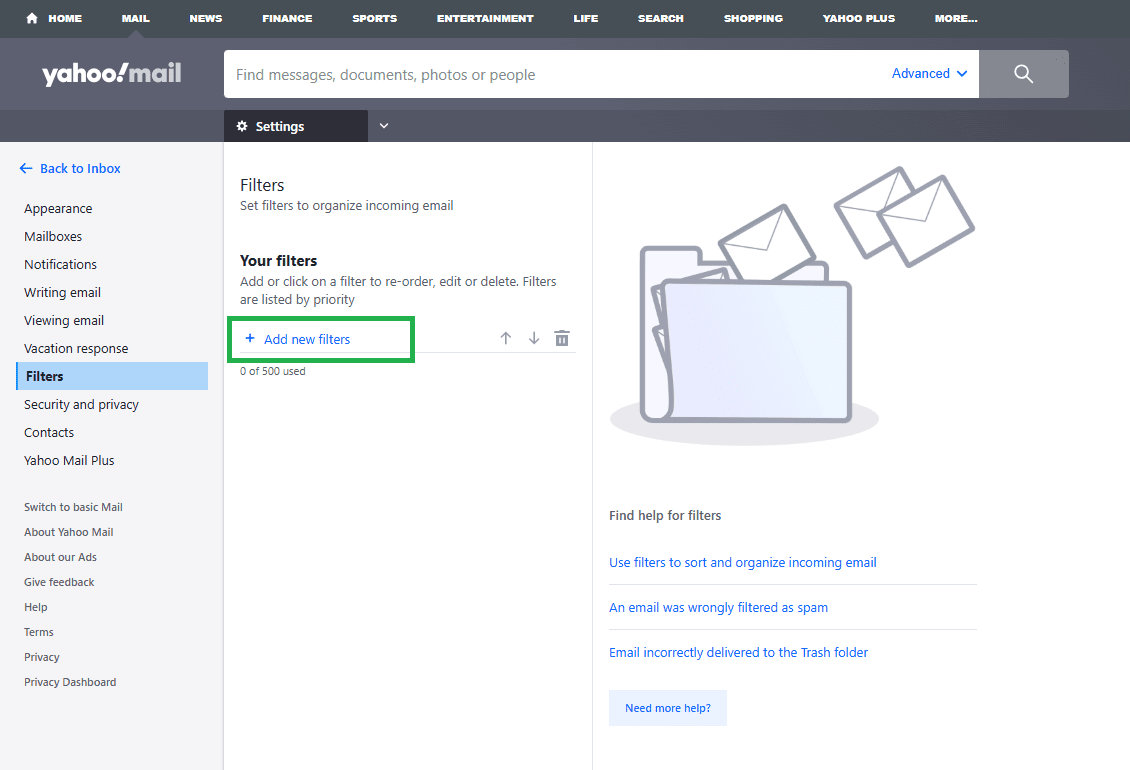
Task: Open the Terms link
Action: (x=39, y=632)
